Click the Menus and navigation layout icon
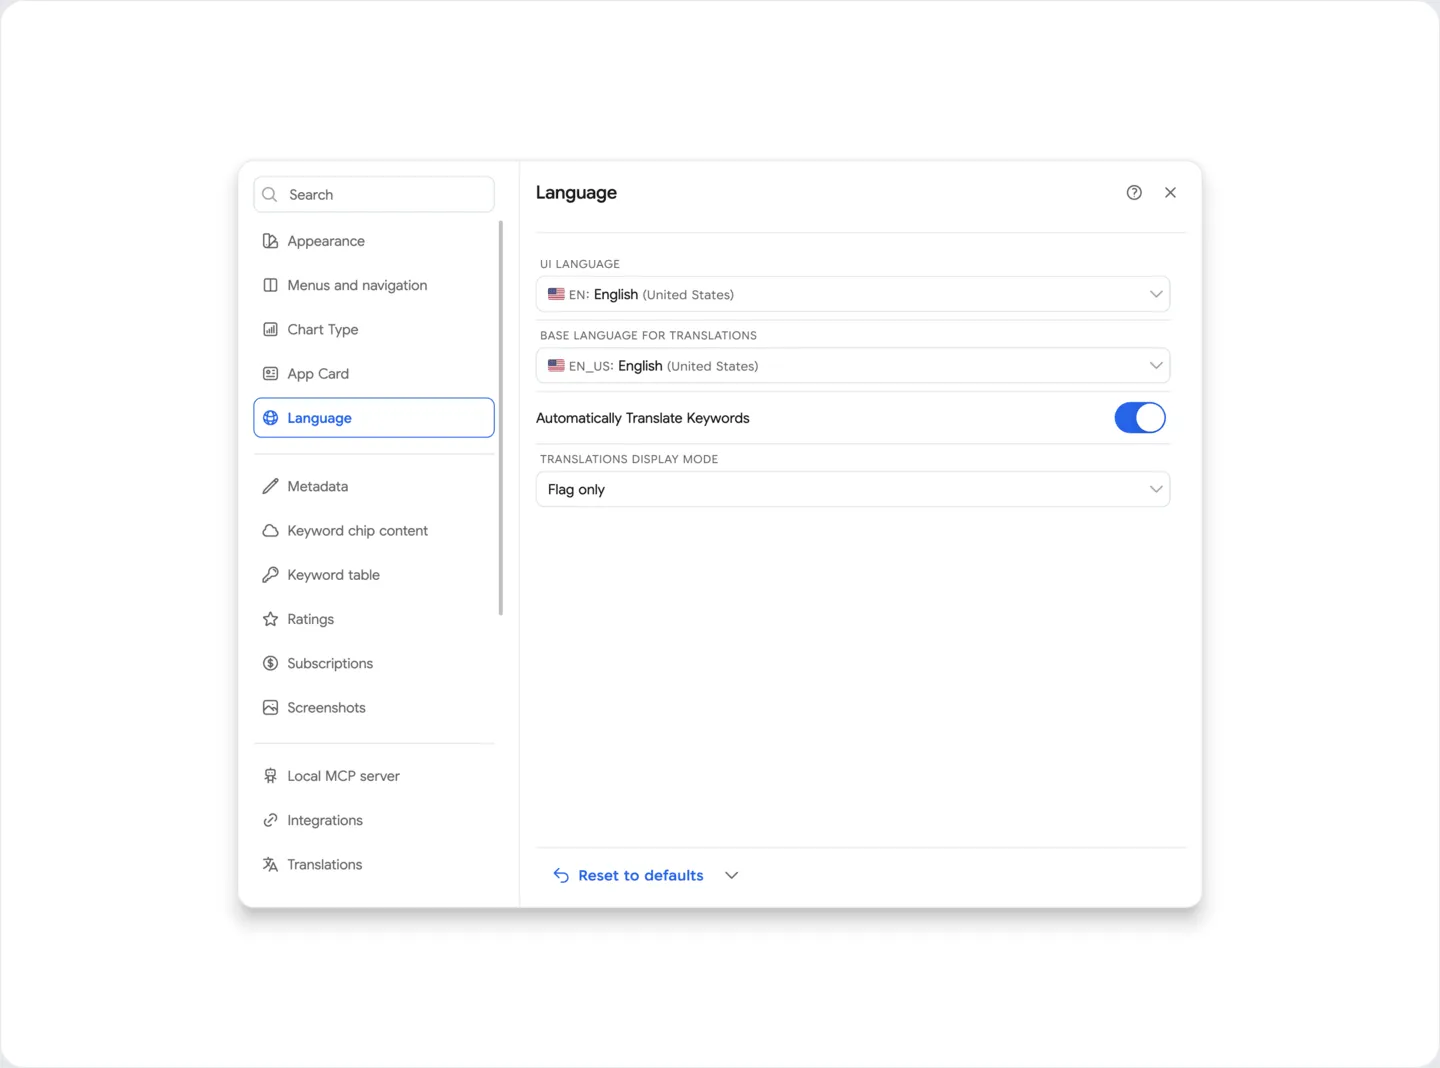1440x1068 pixels. click(x=270, y=285)
